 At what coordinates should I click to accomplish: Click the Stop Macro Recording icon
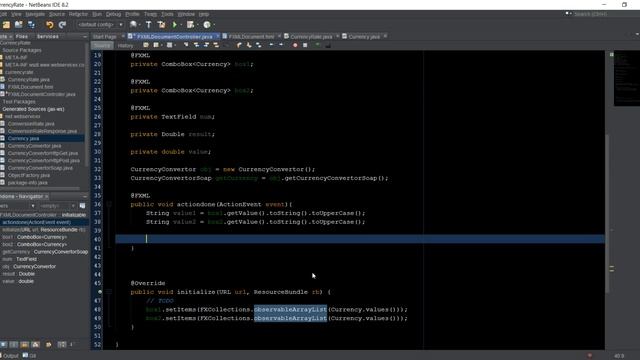tap(305, 45)
